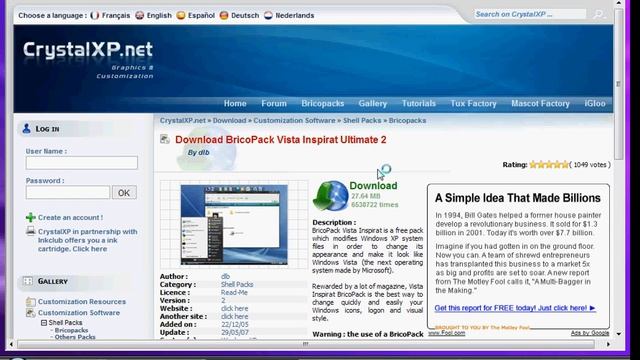Open the iGloo menu item
Screen dimensions: 640x360
[x=595, y=104]
